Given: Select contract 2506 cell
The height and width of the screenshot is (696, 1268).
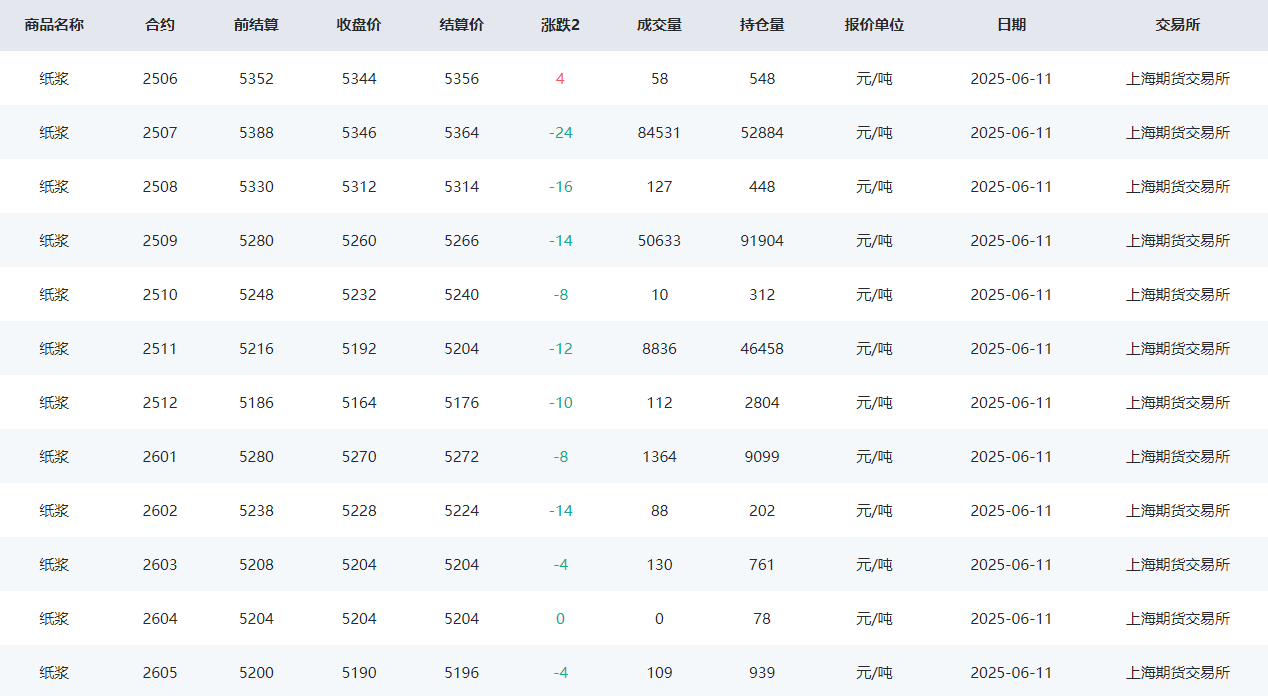Looking at the screenshot, I should click(x=160, y=79).
